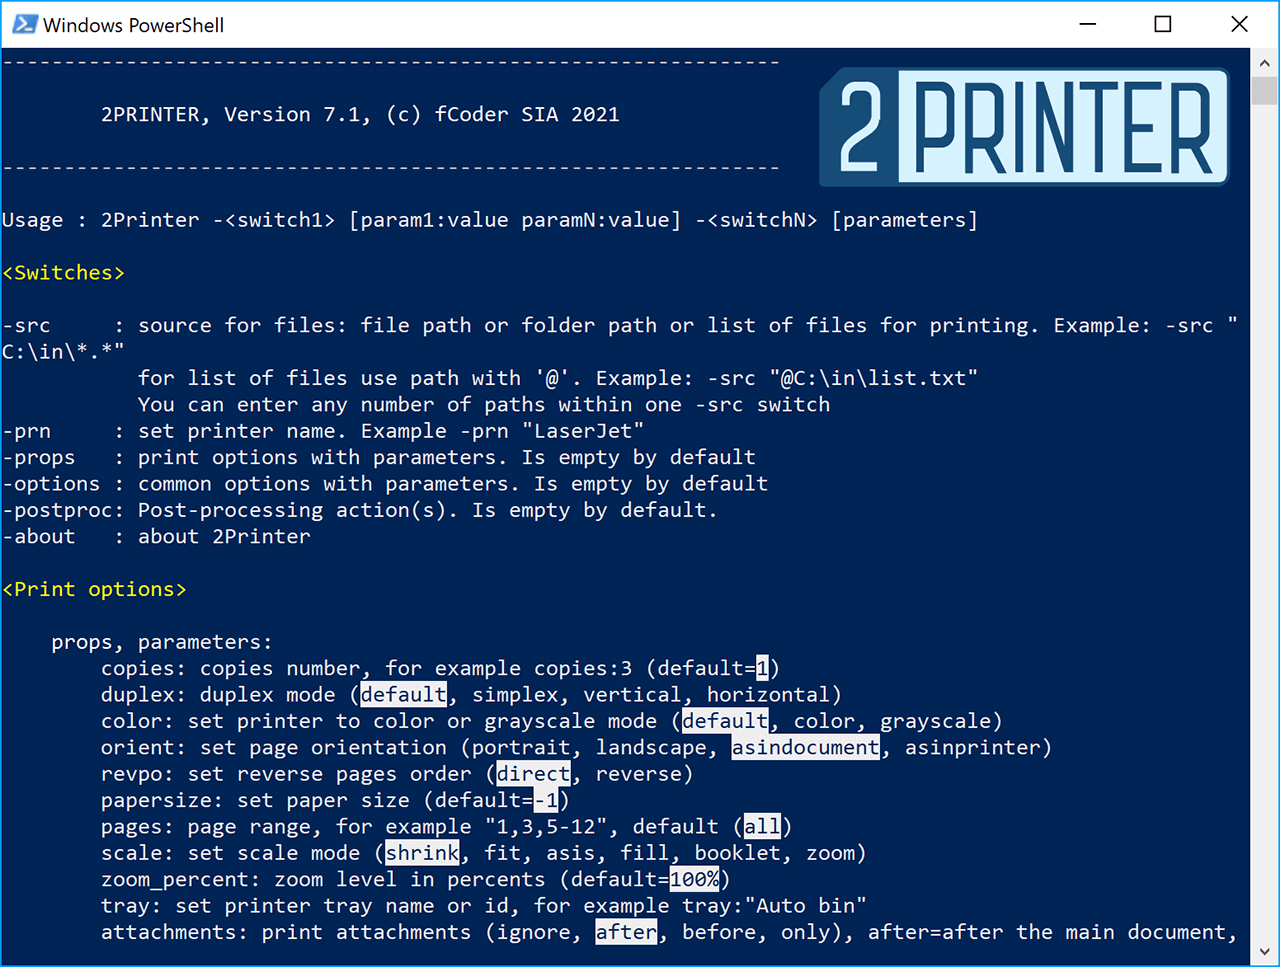
Task: Click the "1,3,5-12" page range example
Action: [x=546, y=827]
